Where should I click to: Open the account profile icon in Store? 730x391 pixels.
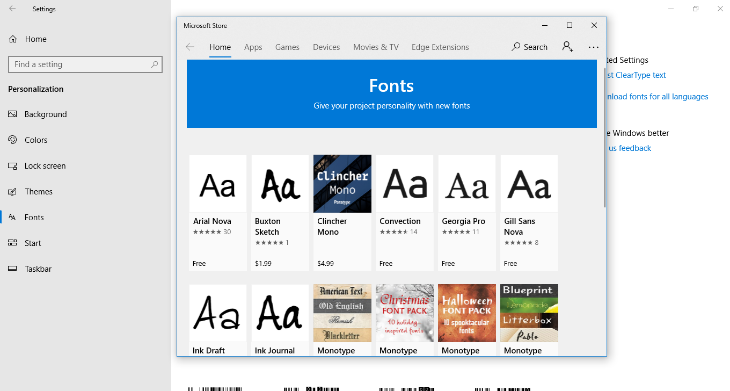567,46
